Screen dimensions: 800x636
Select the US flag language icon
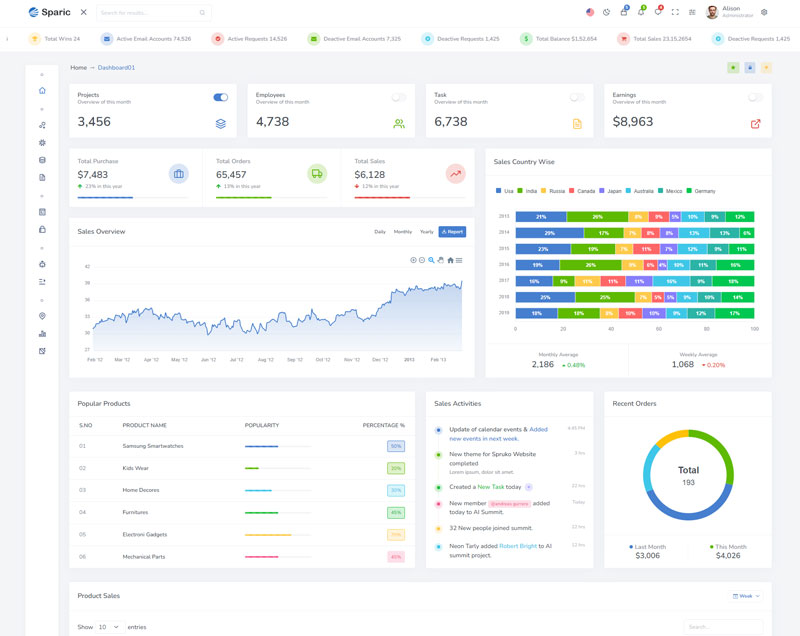[x=590, y=12]
